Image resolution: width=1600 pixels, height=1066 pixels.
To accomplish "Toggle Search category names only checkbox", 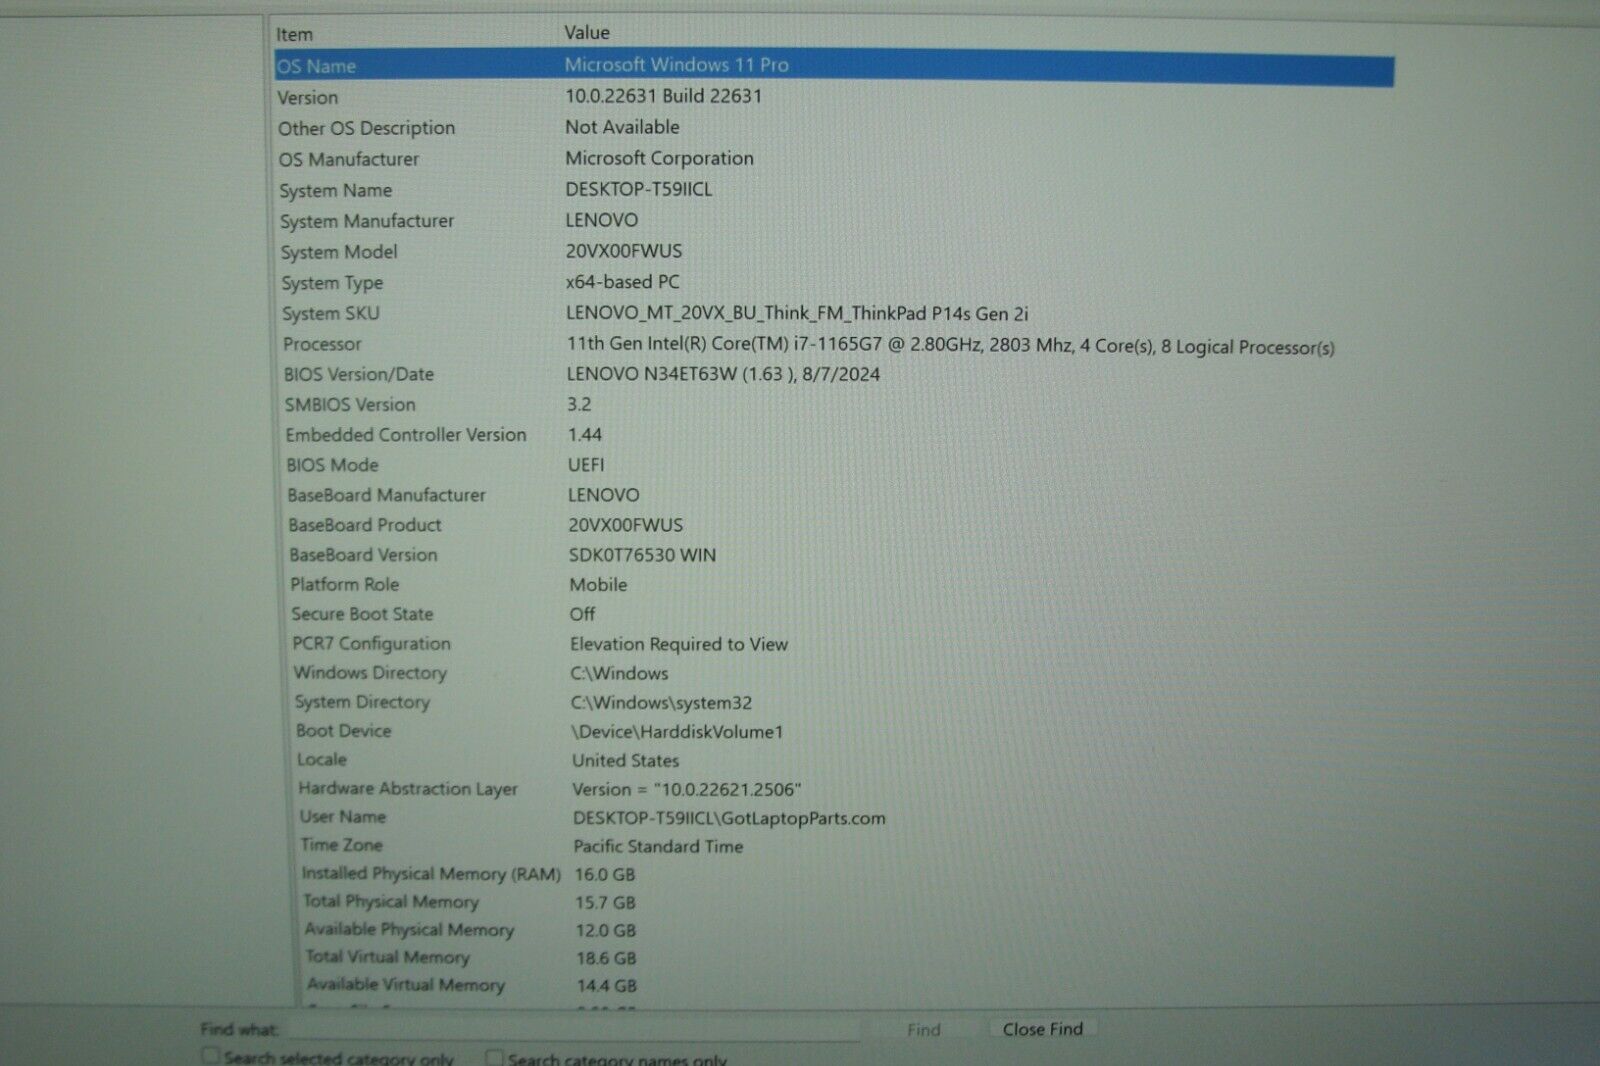I will pyautogui.click(x=495, y=1057).
